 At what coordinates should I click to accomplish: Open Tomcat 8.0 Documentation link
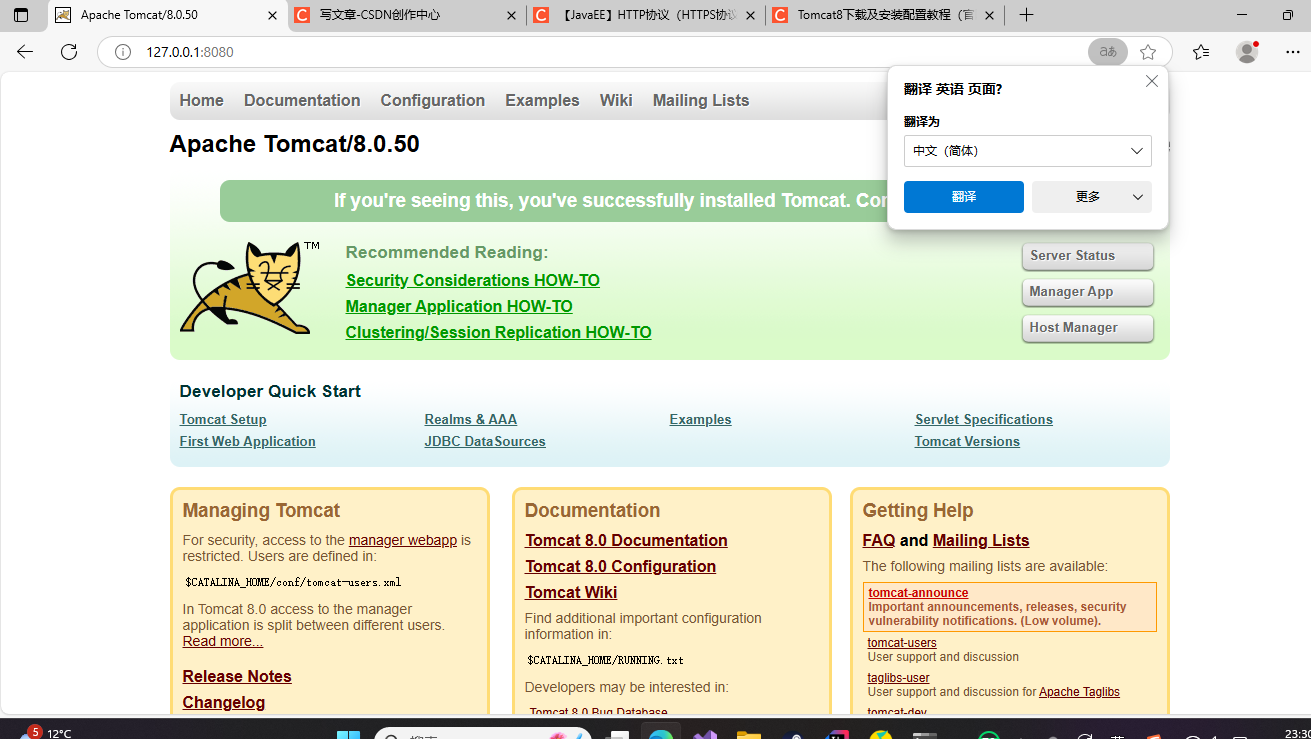pos(626,540)
